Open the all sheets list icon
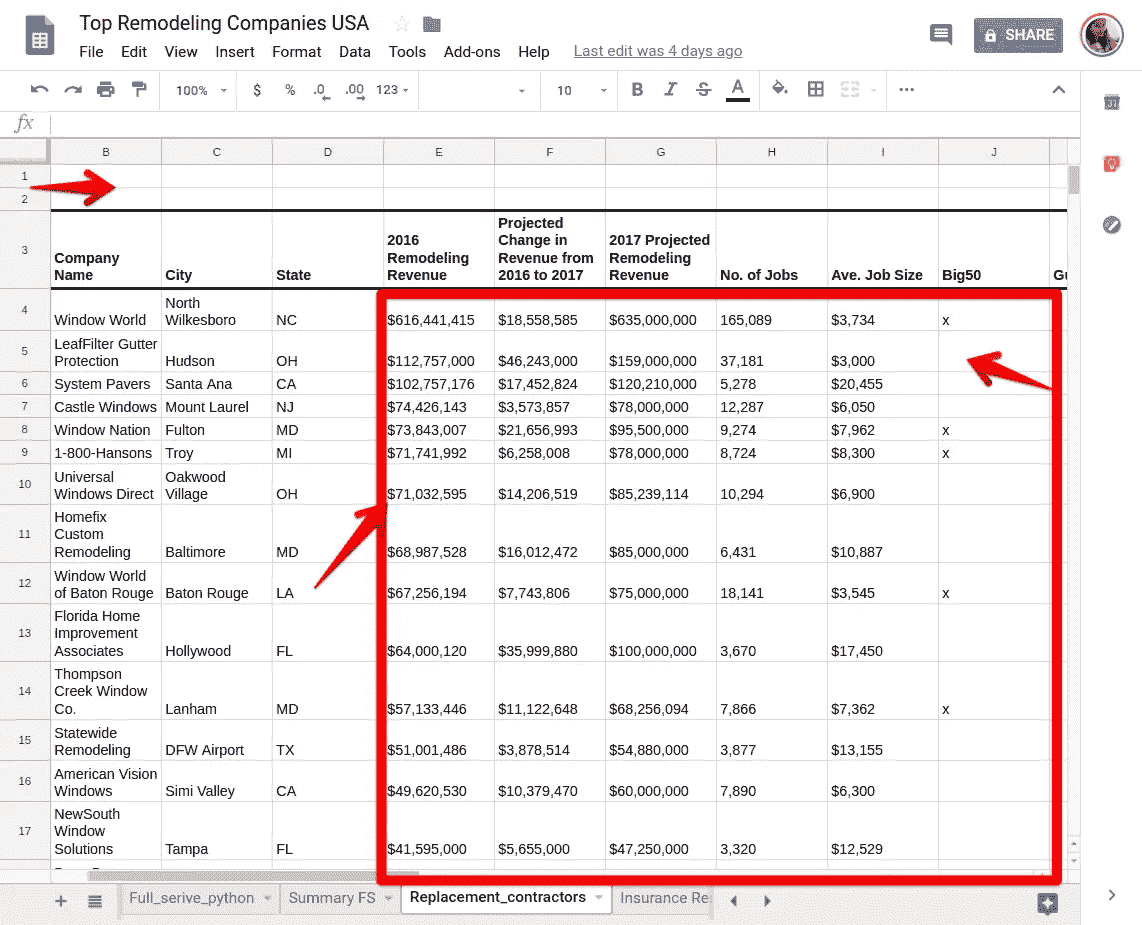1142x925 pixels. click(x=95, y=901)
